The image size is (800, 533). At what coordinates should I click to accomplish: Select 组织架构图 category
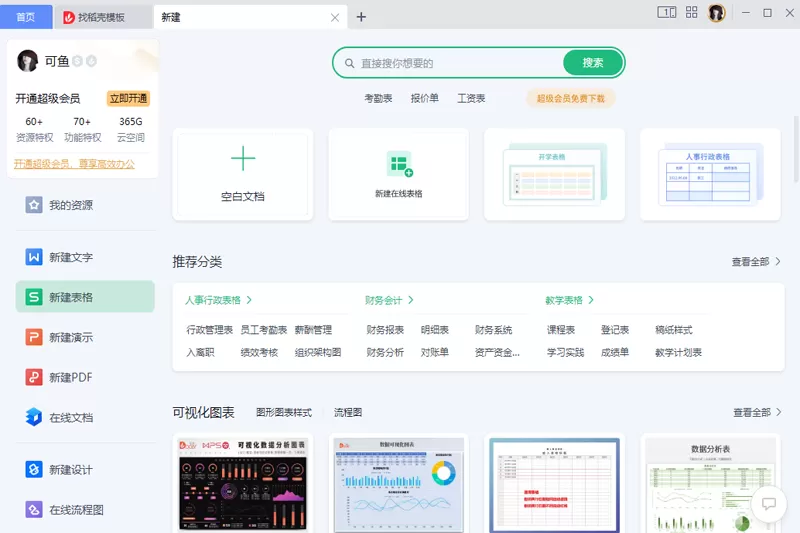[318, 352]
